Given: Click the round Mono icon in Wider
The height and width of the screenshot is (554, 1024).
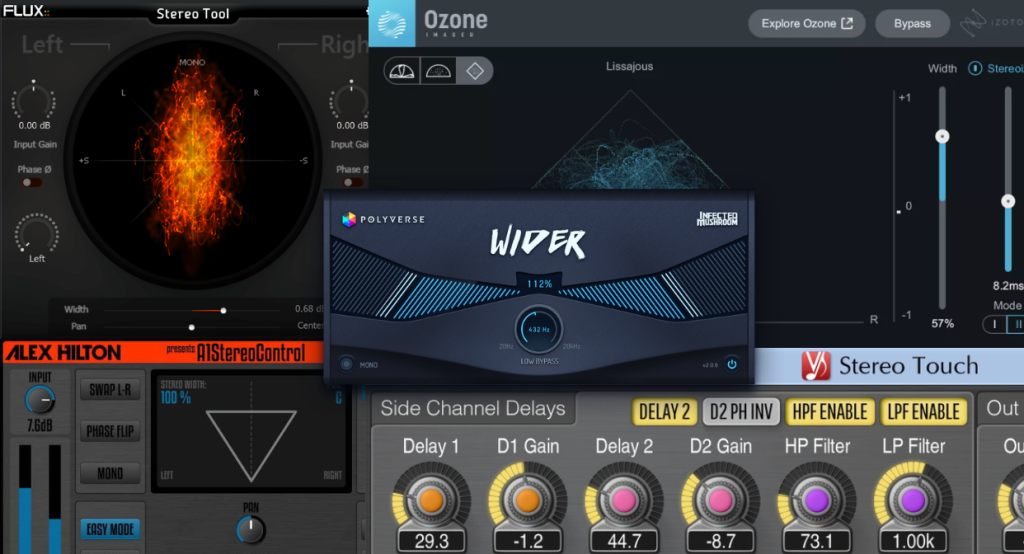Looking at the screenshot, I should [346, 364].
